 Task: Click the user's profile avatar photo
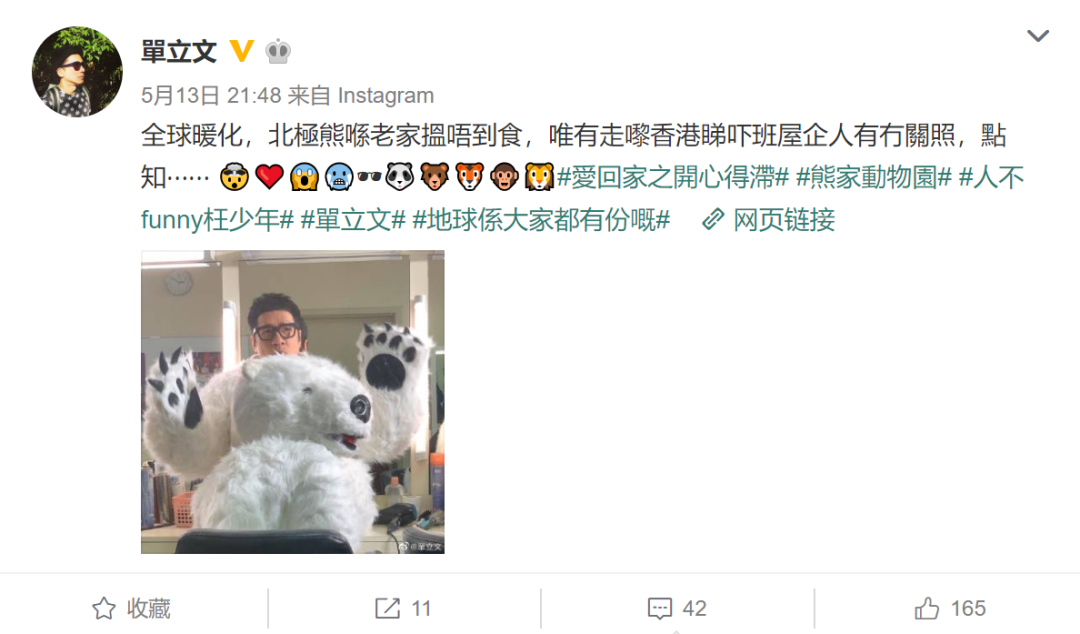pyautogui.click(x=77, y=72)
